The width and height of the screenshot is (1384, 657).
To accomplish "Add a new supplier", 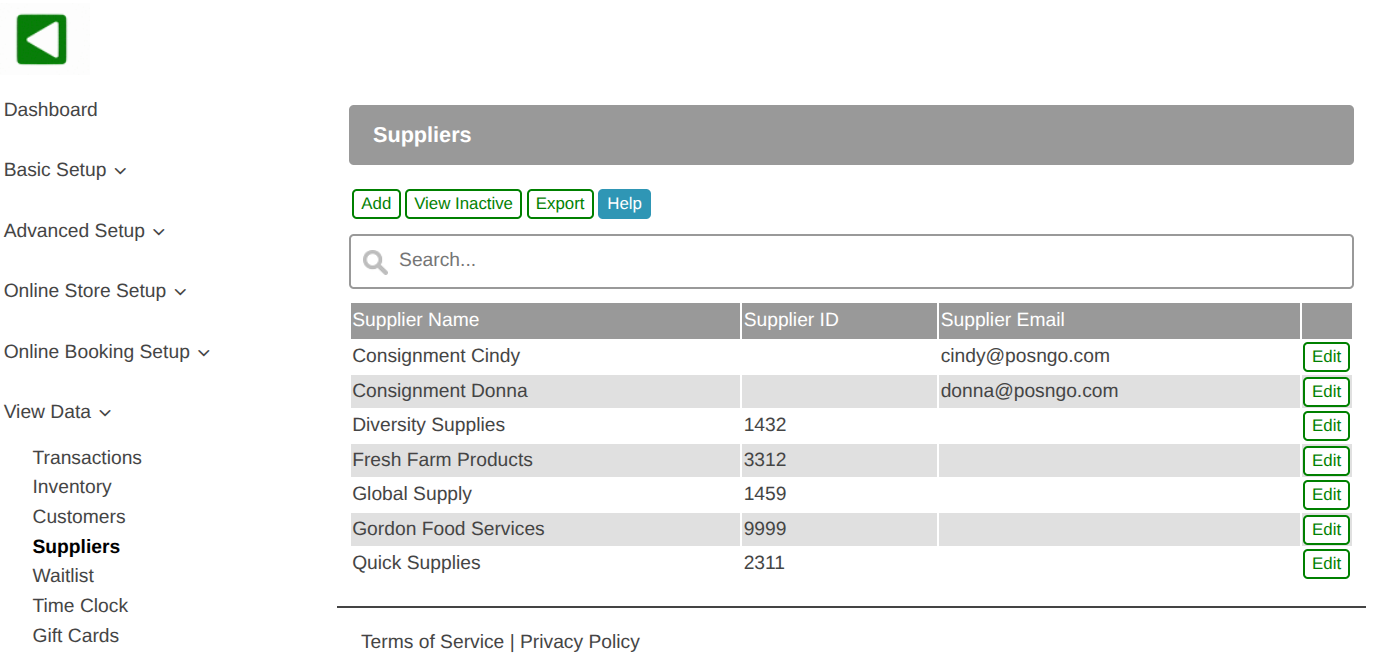I will [x=376, y=204].
